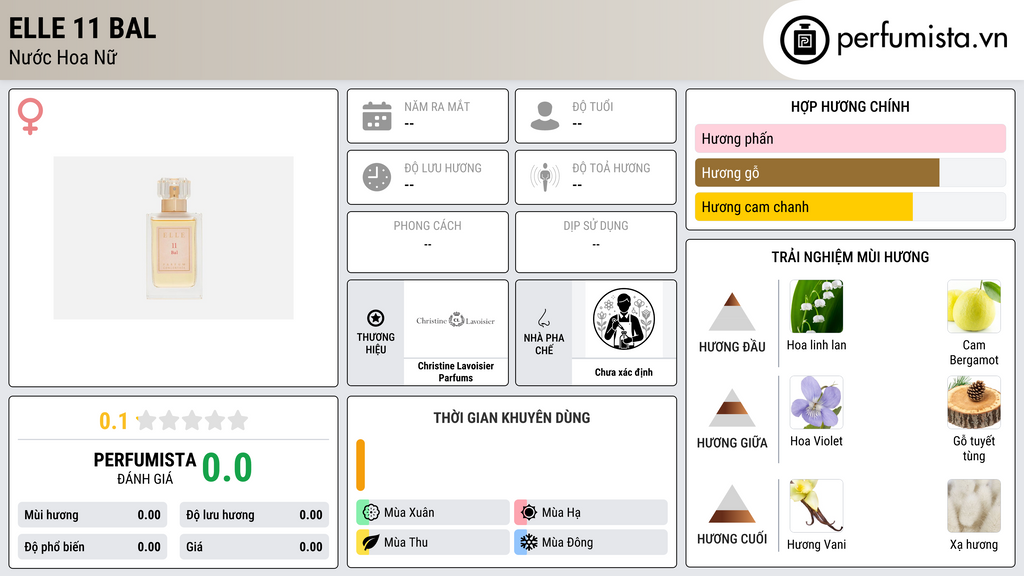Select the Mùa Hạ season button
This screenshot has width=1024, height=576.
(x=591, y=513)
